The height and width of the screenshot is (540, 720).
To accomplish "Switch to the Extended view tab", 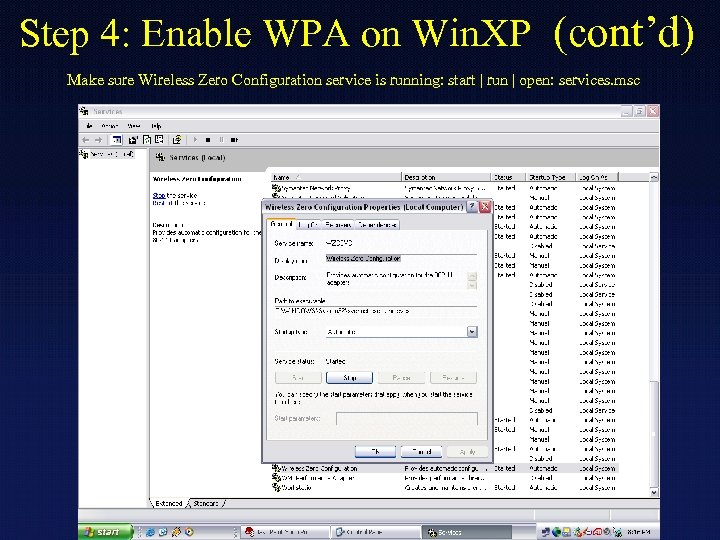I will pyautogui.click(x=168, y=503).
